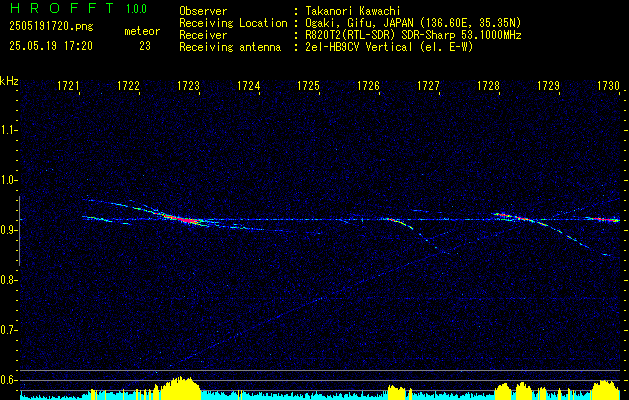The height and width of the screenshot is (400, 629).
Task: Click frequency axis label 0.8
Action: pos(9,280)
